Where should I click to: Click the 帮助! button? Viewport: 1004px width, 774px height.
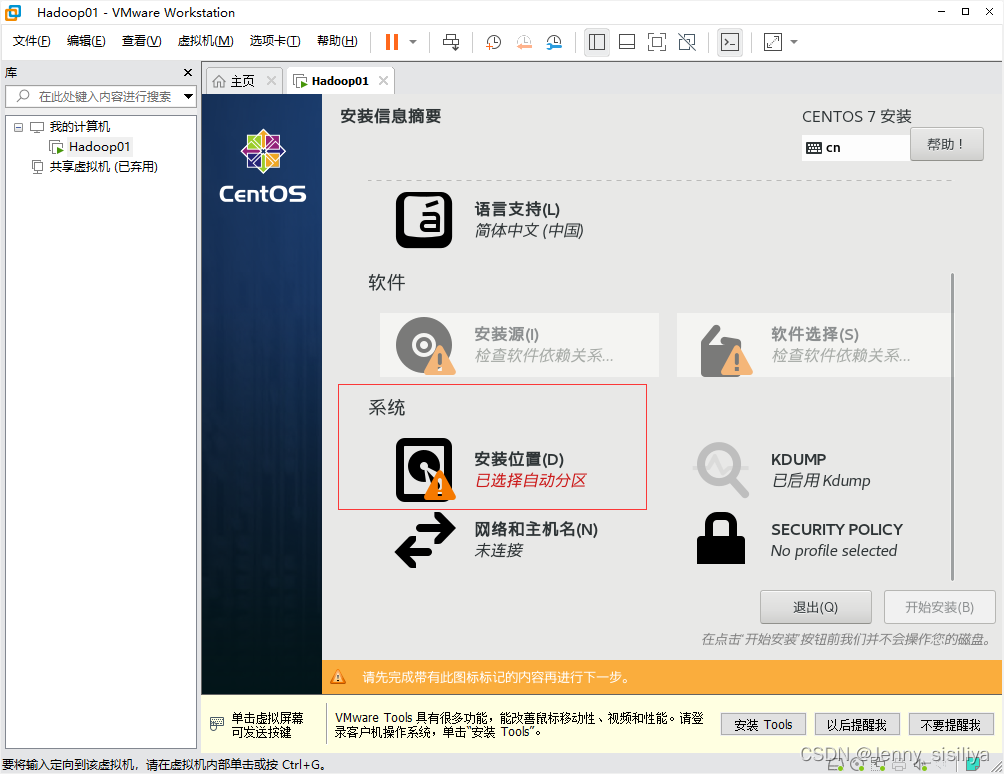(x=946, y=145)
